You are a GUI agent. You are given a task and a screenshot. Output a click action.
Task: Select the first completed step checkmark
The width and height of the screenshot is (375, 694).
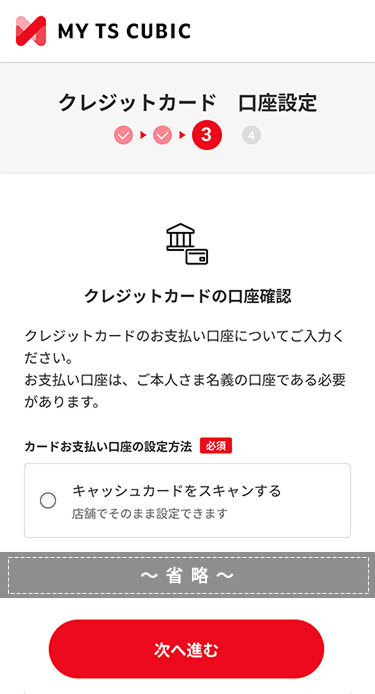point(124,135)
